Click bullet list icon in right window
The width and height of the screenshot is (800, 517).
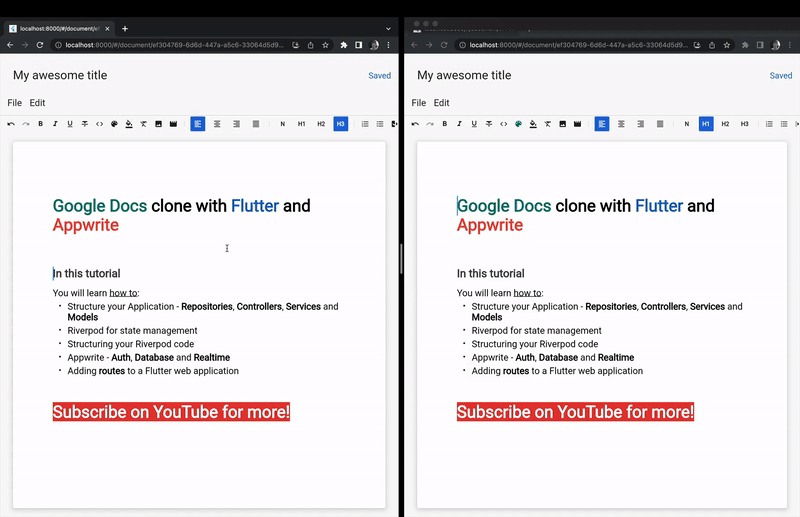pos(784,124)
